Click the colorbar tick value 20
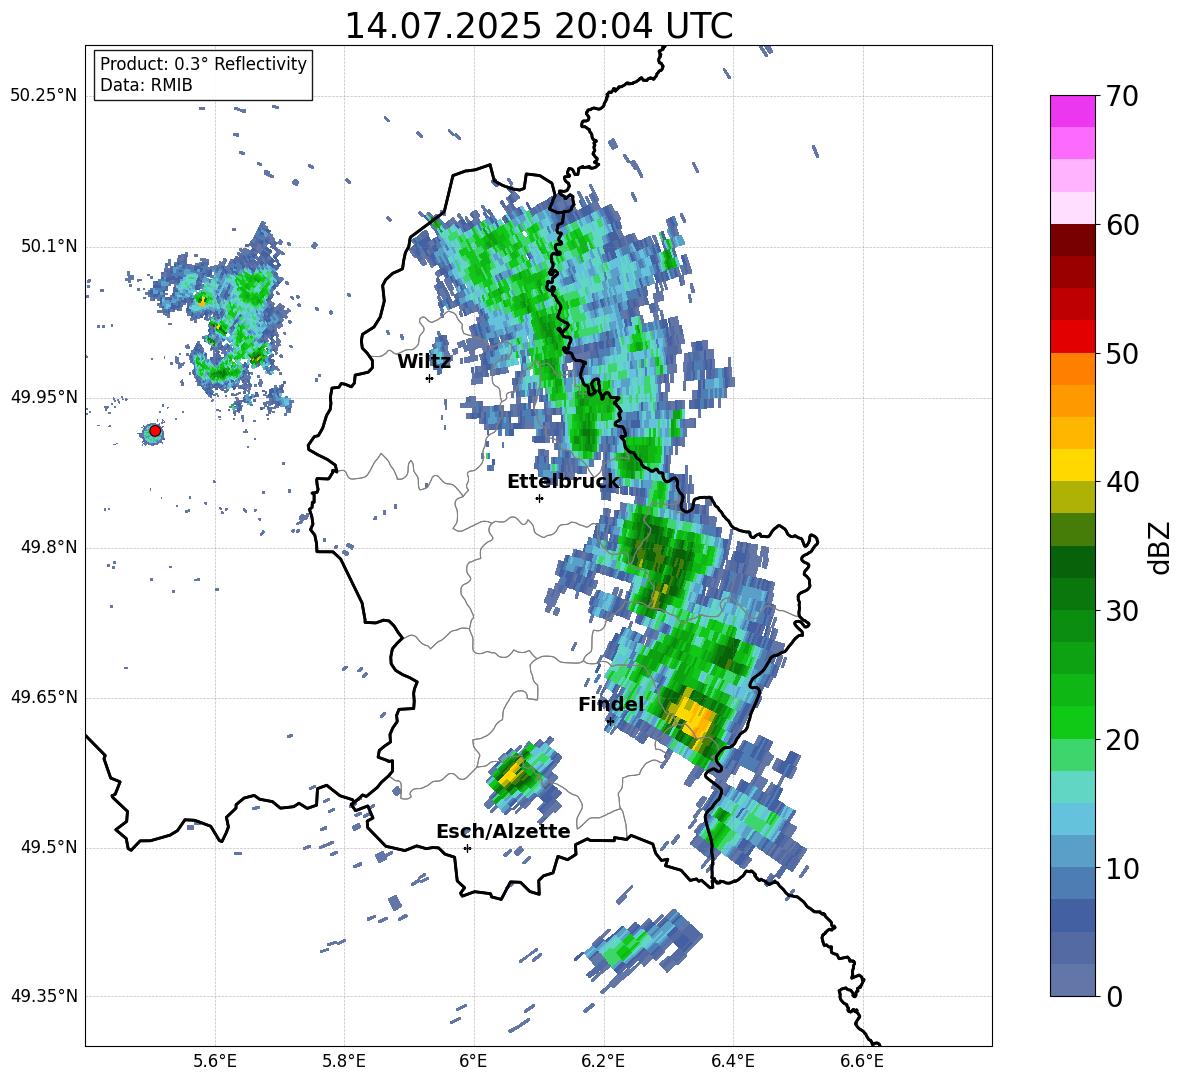The height and width of the screenshot is (1081, 1184). pos(1122,739)
